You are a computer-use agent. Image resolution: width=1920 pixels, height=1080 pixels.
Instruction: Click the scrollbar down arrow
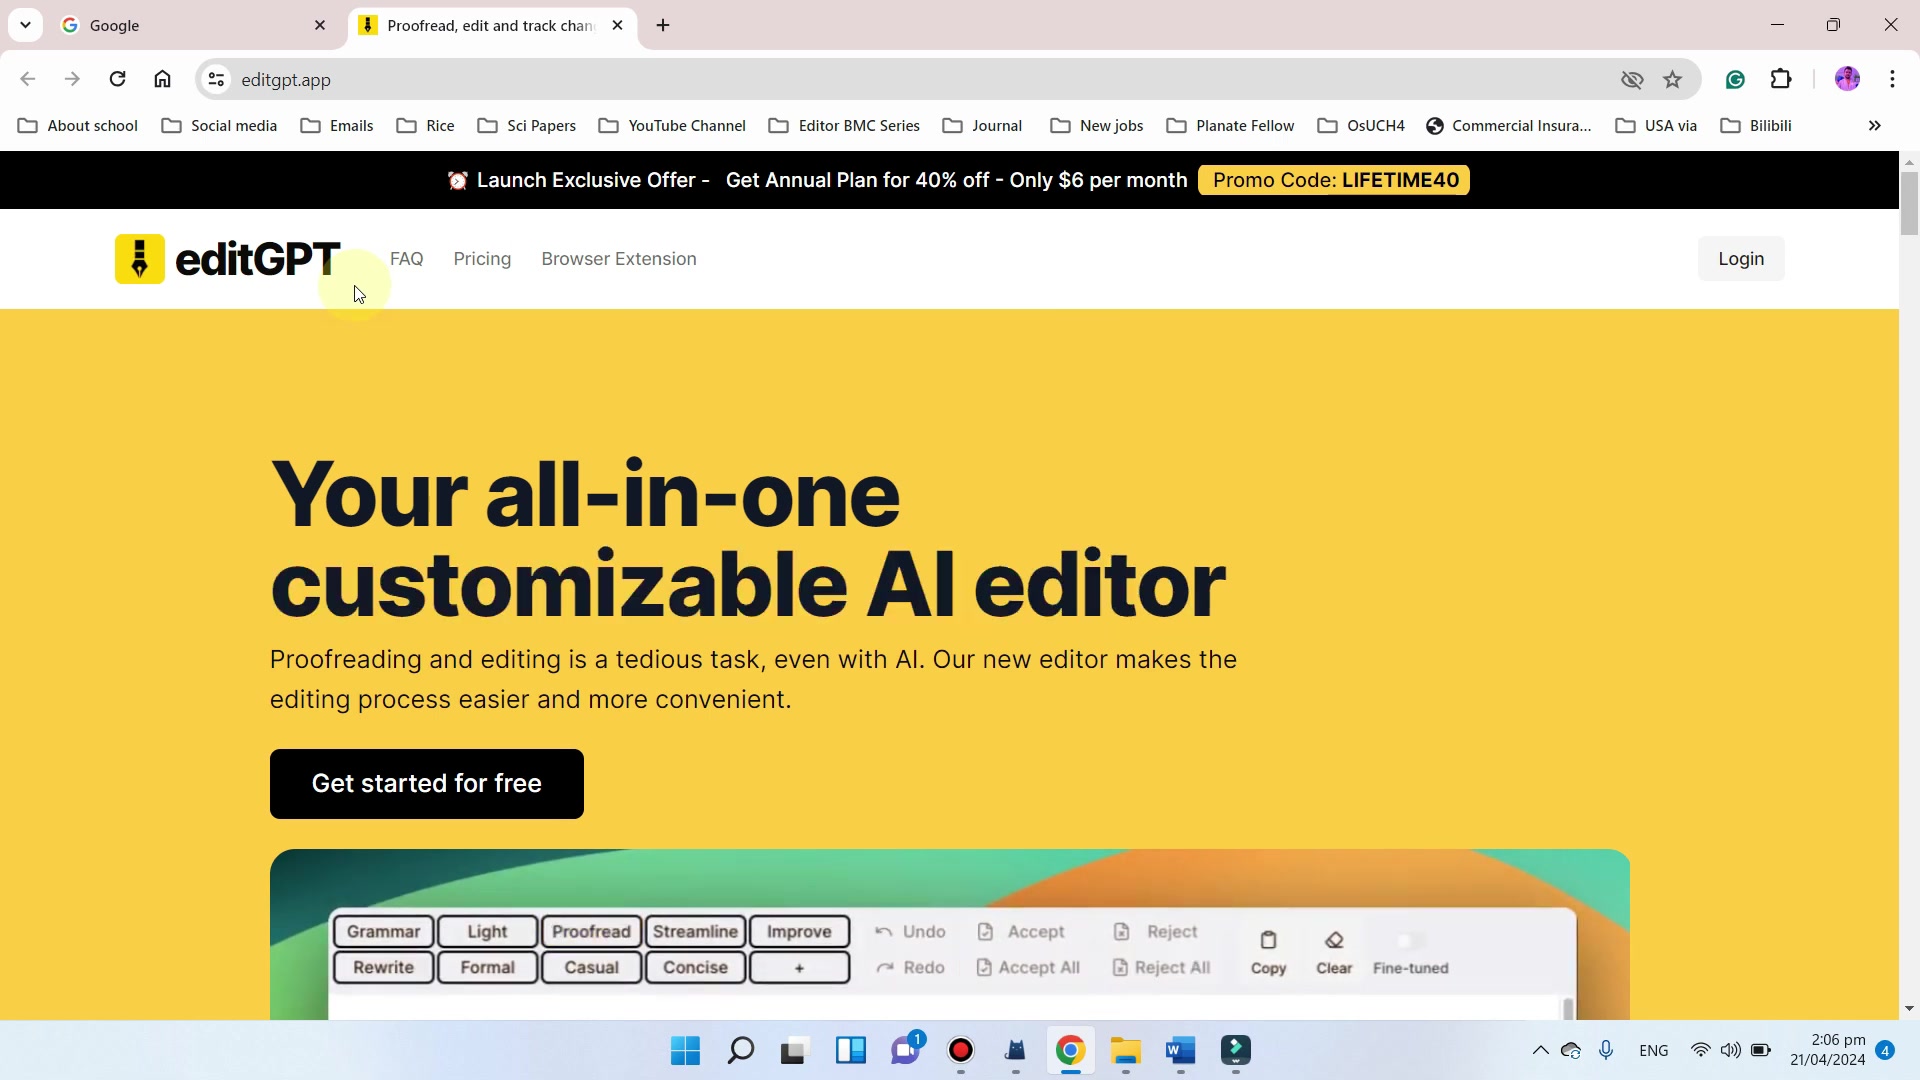[1909, 1009]
